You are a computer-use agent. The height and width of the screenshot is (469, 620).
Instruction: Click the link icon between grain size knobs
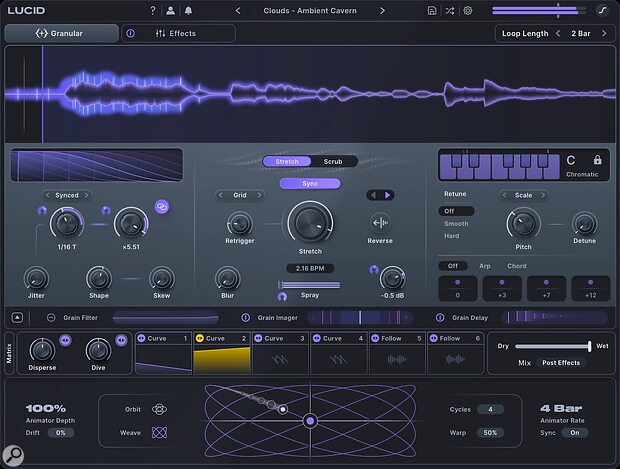pos(162,207)
